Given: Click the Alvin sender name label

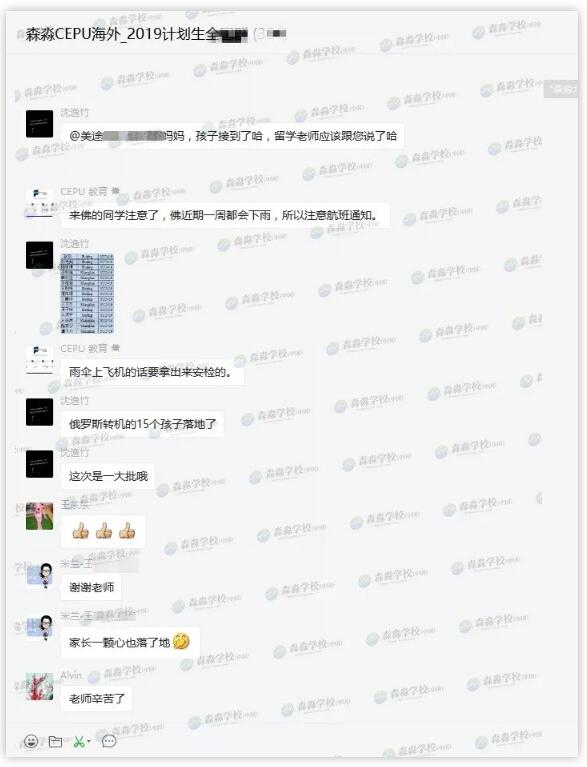Looking at the screenshot, I should 71,675.
